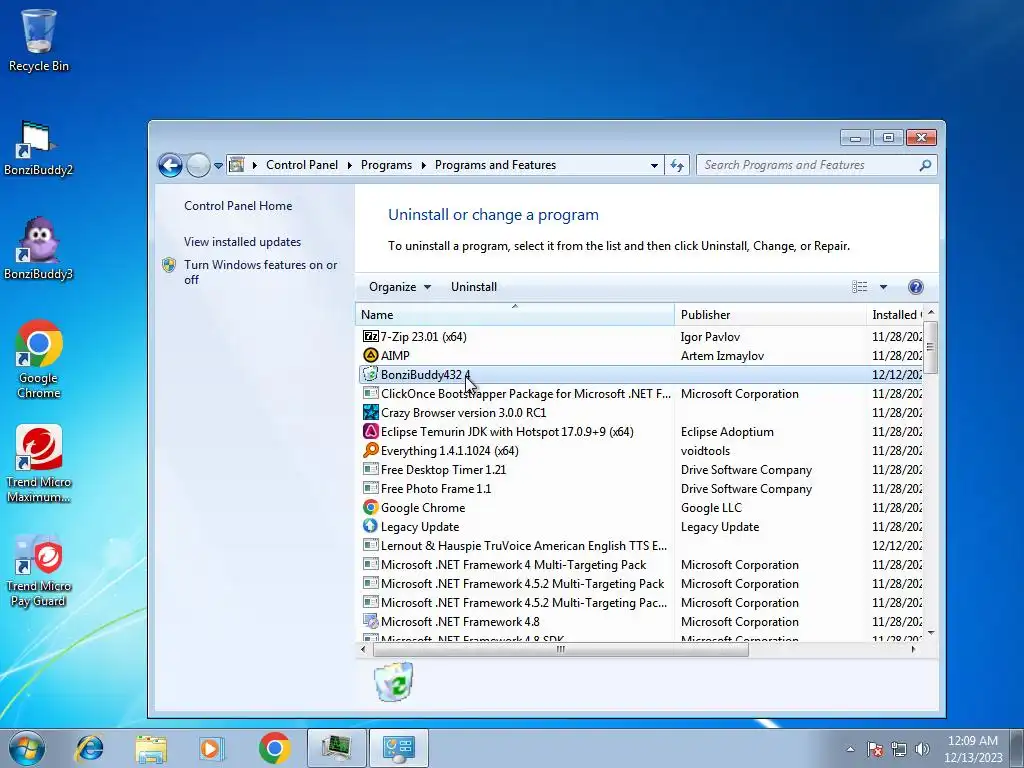Viewport: 1024px width, 768px height.
Task: Select Lernout & Hauspie TruVoice row
Action: pos(640,545)
